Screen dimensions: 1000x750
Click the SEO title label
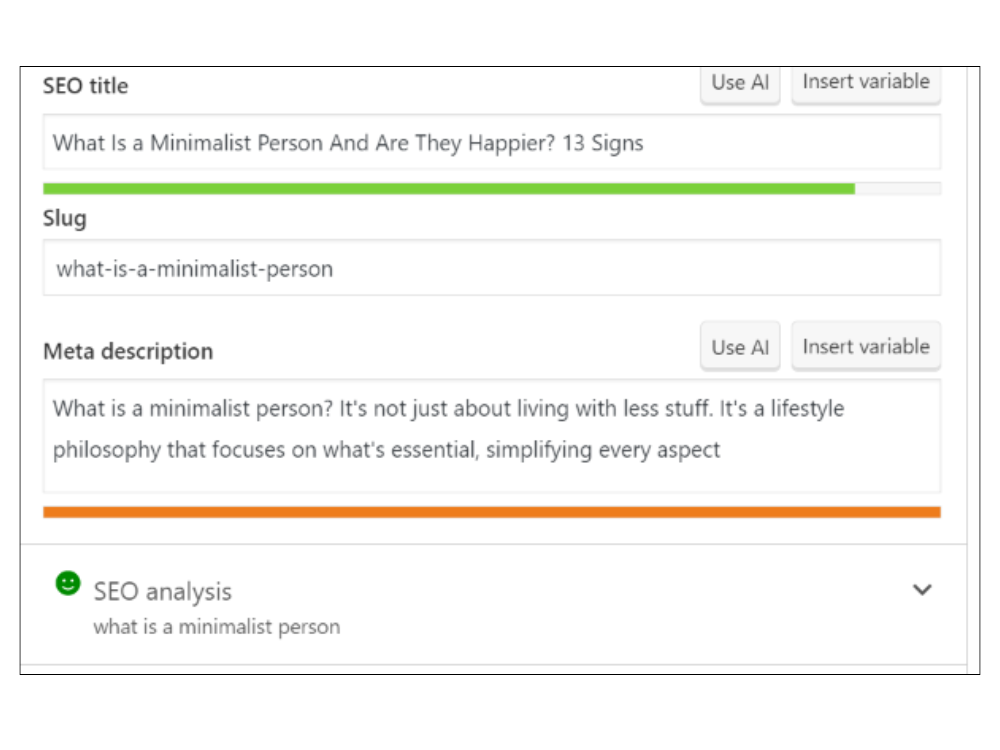(x=85, y=86)
